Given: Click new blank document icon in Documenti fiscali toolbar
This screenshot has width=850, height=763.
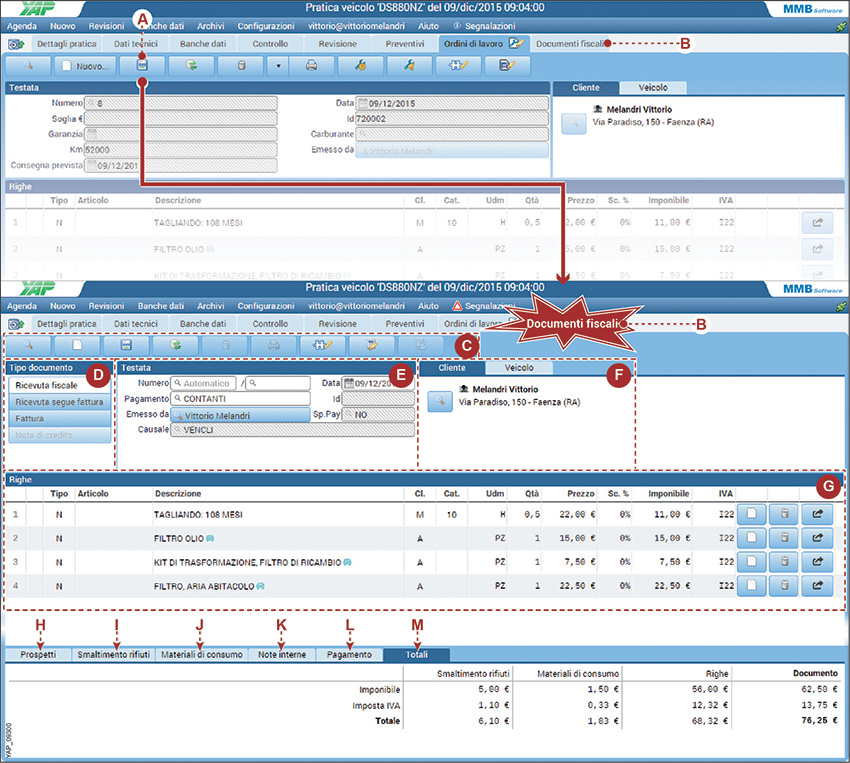Looking at the screenshot, I should pos(78,345).
